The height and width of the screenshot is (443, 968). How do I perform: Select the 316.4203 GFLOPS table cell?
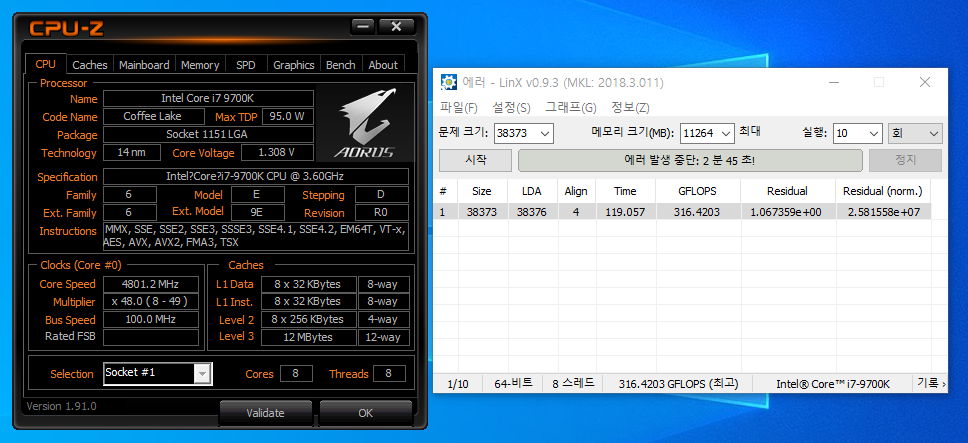pyautogui.click(x=698, y=212)
